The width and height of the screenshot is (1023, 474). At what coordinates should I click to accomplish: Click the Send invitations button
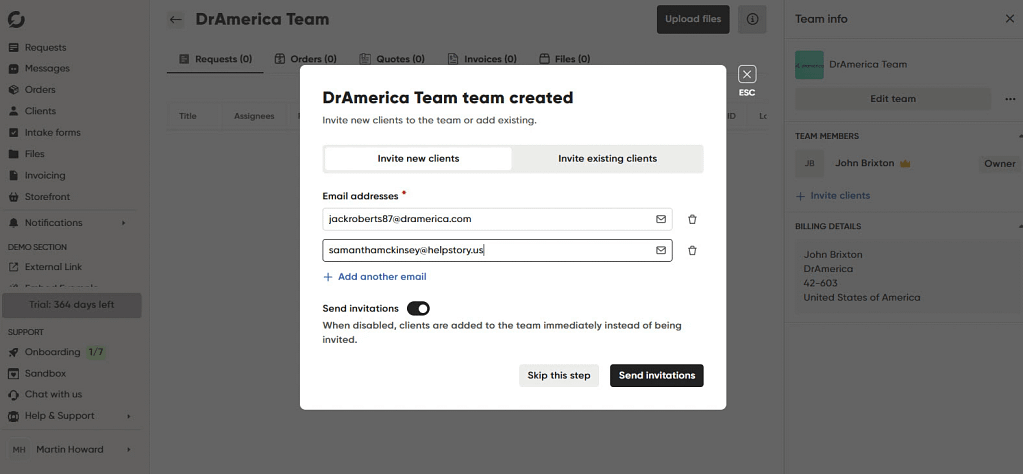point(657,376)
